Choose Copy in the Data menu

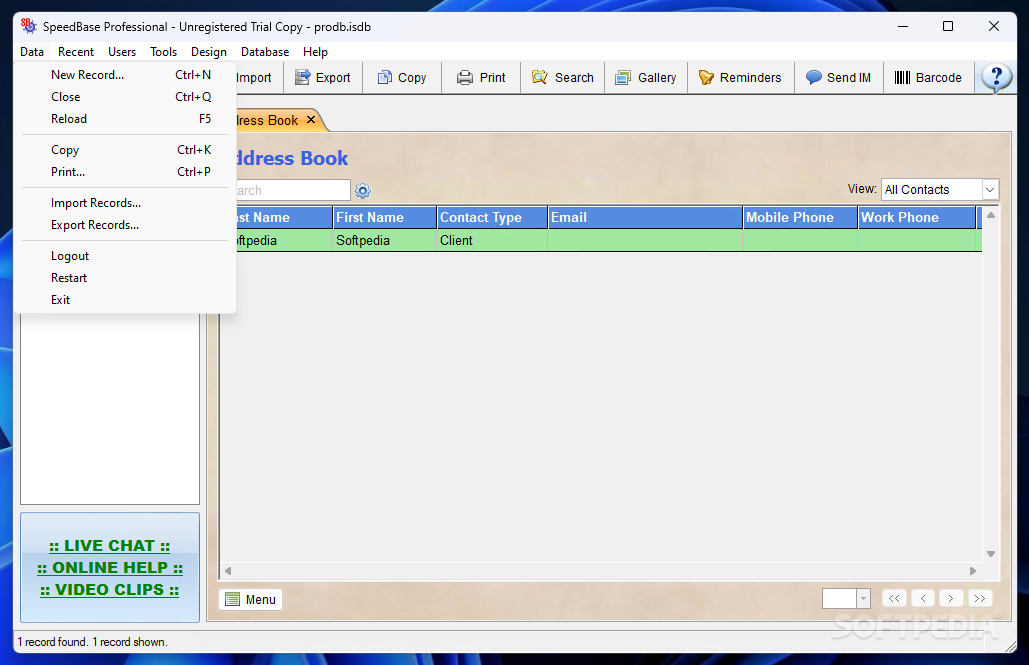point(126,150)
